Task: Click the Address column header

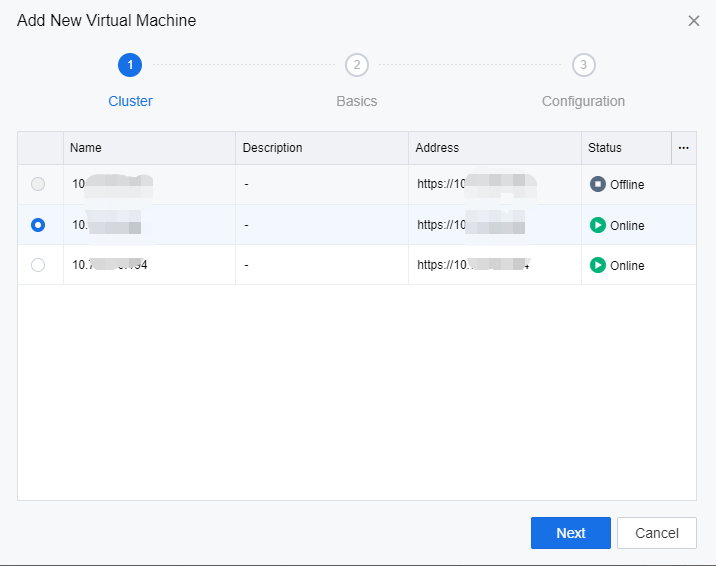Action: pos(437,148)
